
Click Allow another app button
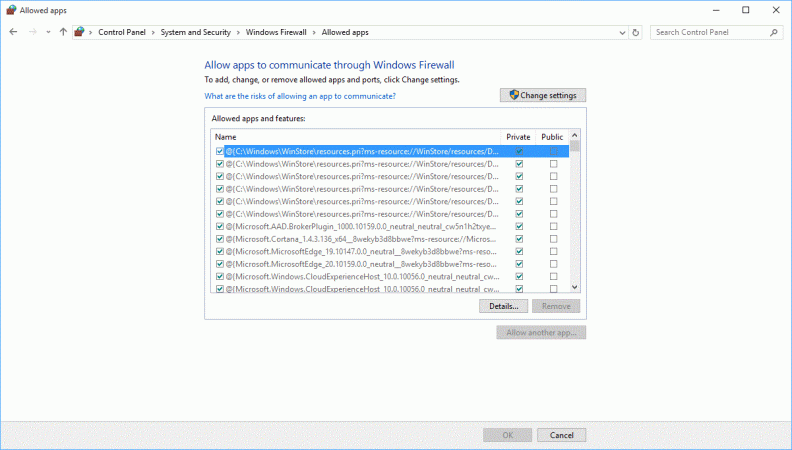pyautogui.click(x=541, y=332)
